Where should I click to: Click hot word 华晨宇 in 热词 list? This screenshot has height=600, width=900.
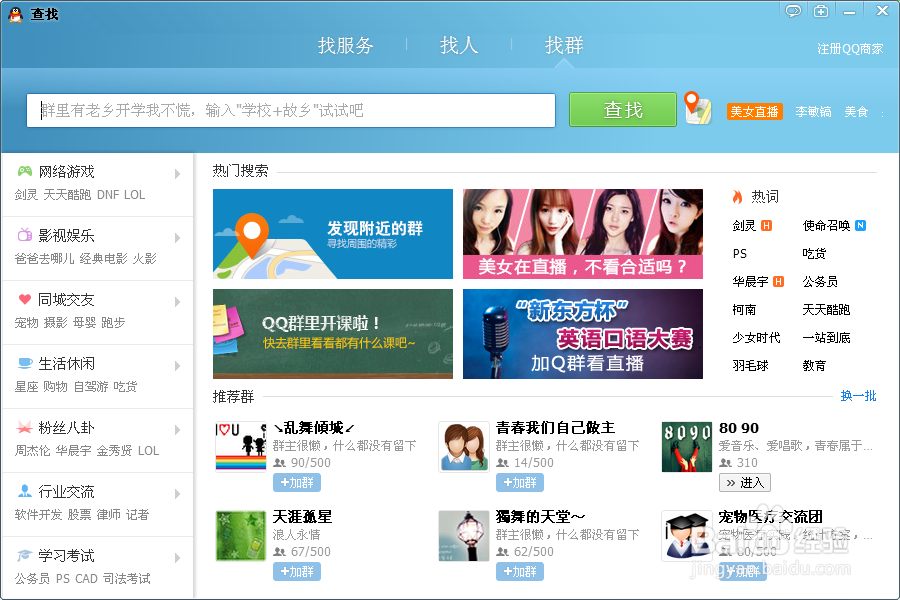[x=750, y=281]
